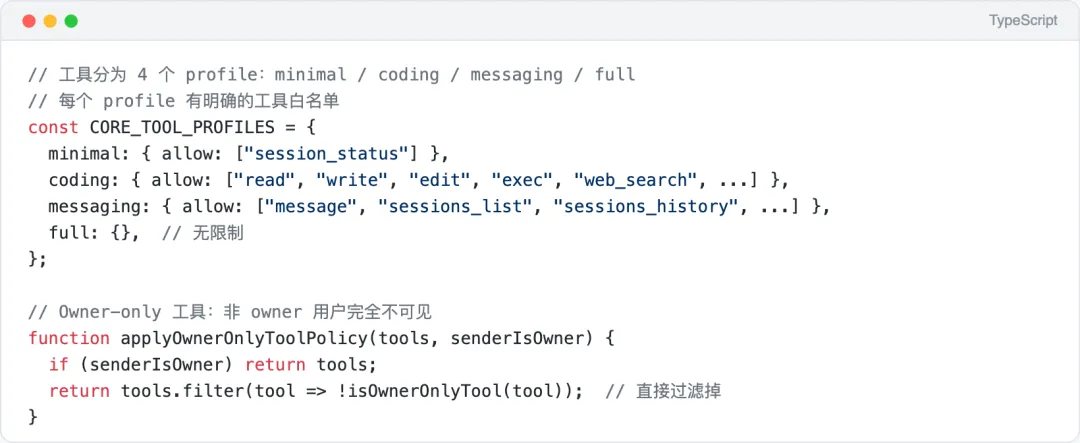Viewport: 1080px width, 443px height.
Task: Click the const keyword
Action: 53,127
